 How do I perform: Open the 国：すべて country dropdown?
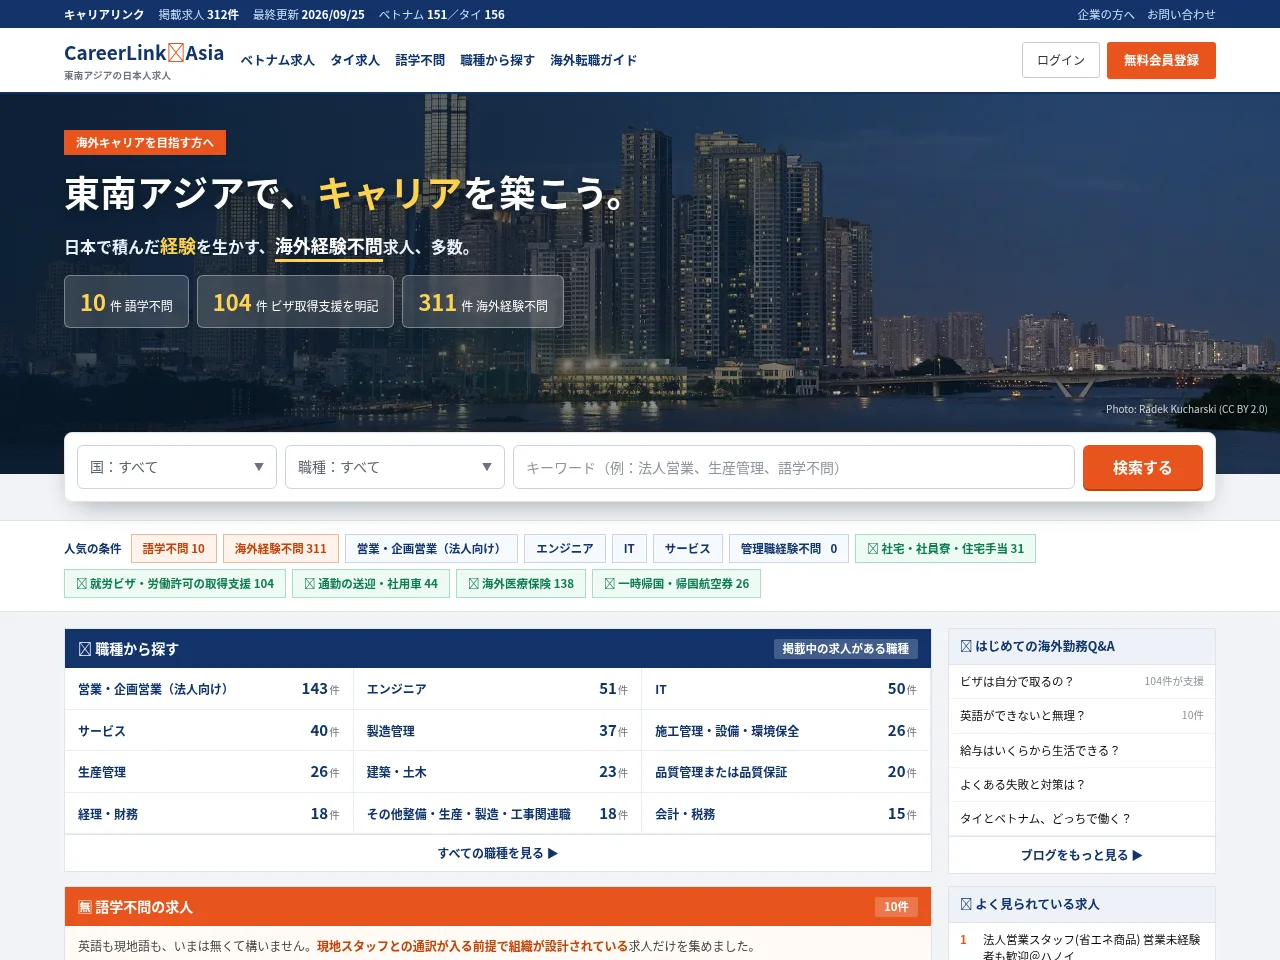click(177, 467)
